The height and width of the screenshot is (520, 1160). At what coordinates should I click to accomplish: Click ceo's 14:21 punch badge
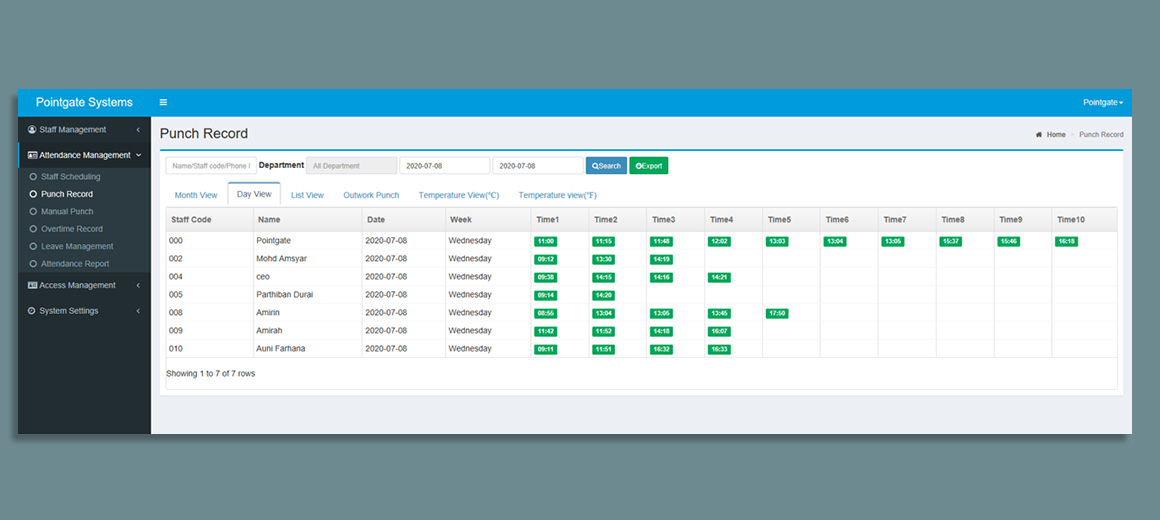719,277
